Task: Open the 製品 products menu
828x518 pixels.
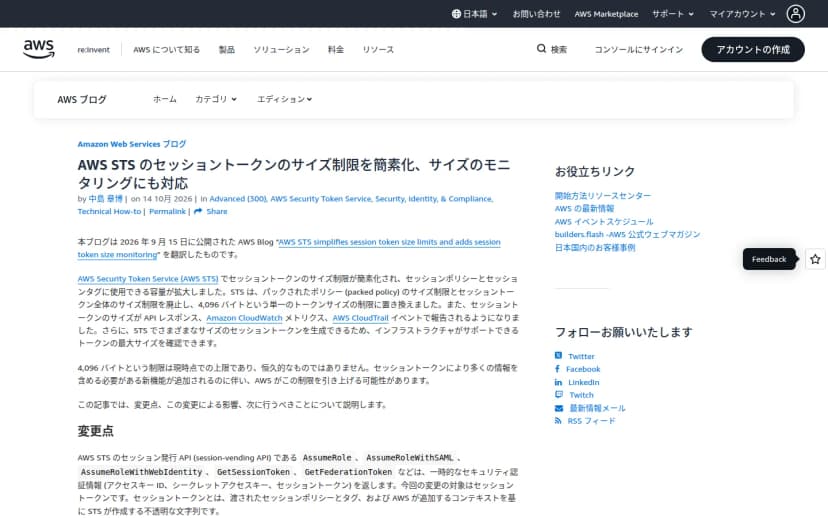Action: [227, 50]
